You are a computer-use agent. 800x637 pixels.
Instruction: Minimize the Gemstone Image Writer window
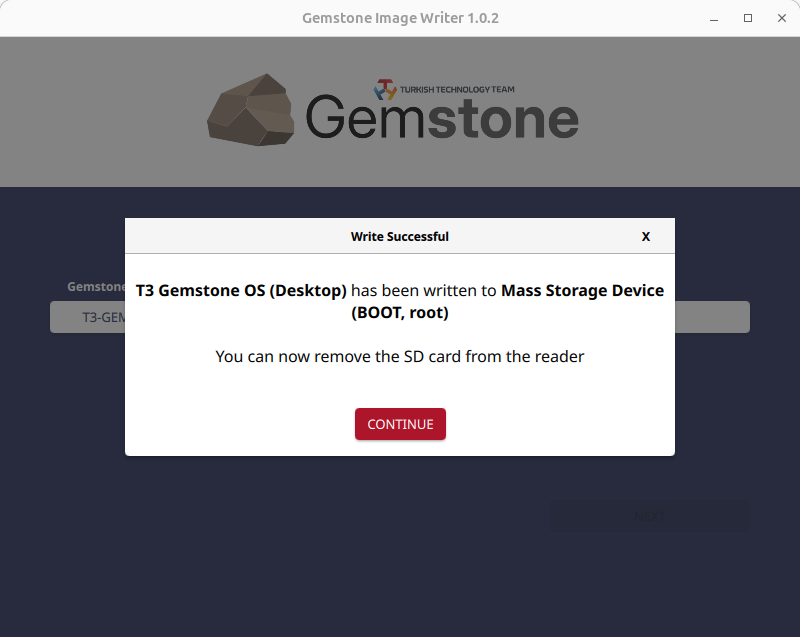714,18
